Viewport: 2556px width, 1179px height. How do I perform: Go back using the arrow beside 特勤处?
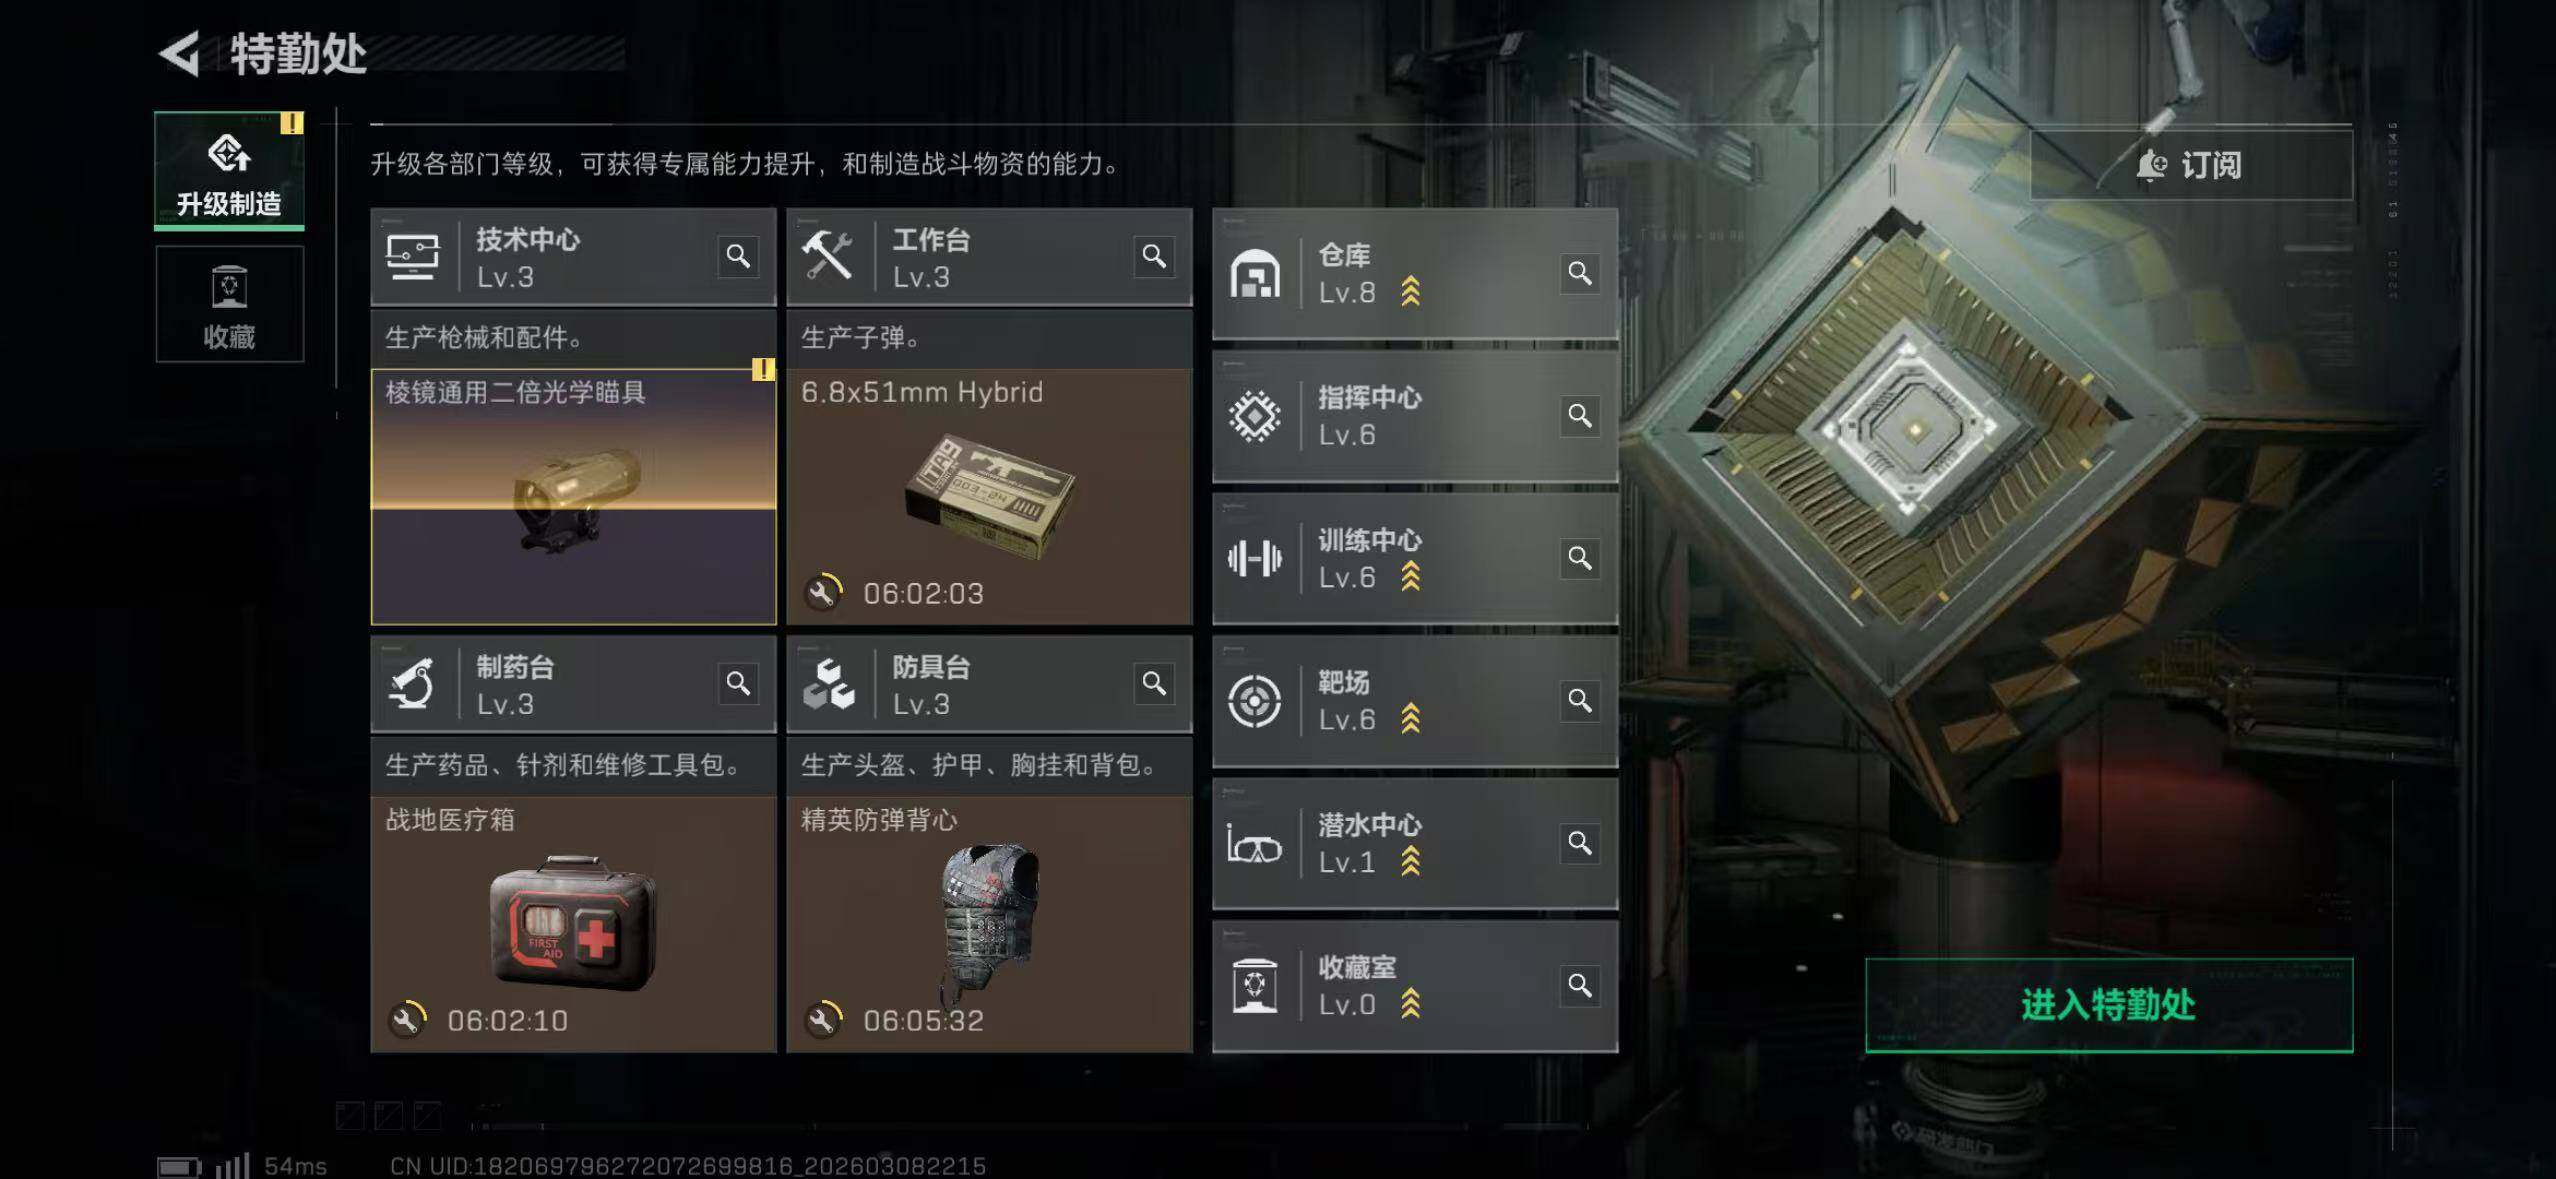pos(180,54)
